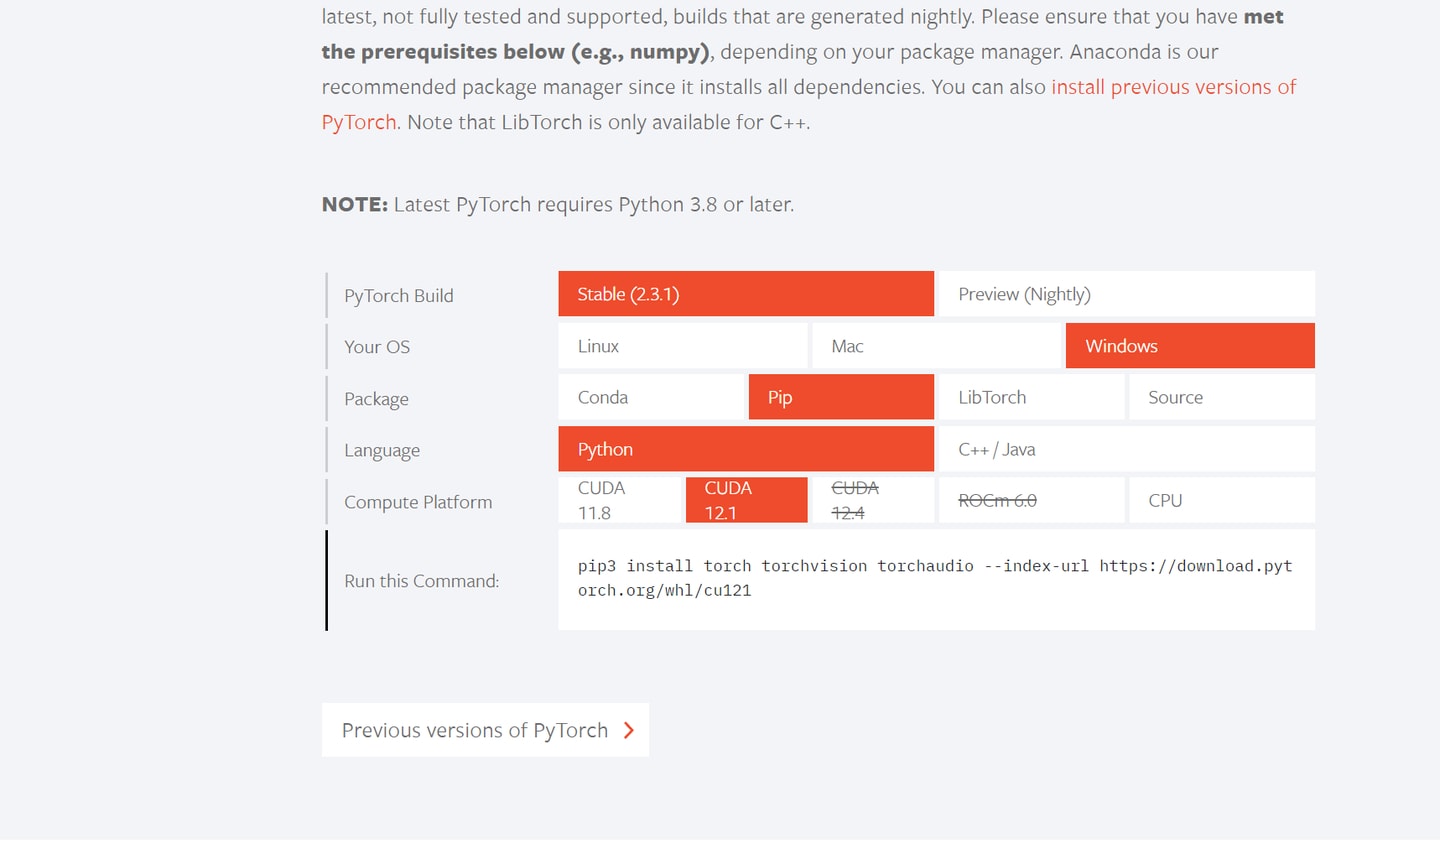The height and width of the screenshot is (859, 1440).
Task: Select the Windows OS option
Action: (x=1190, y=346)
